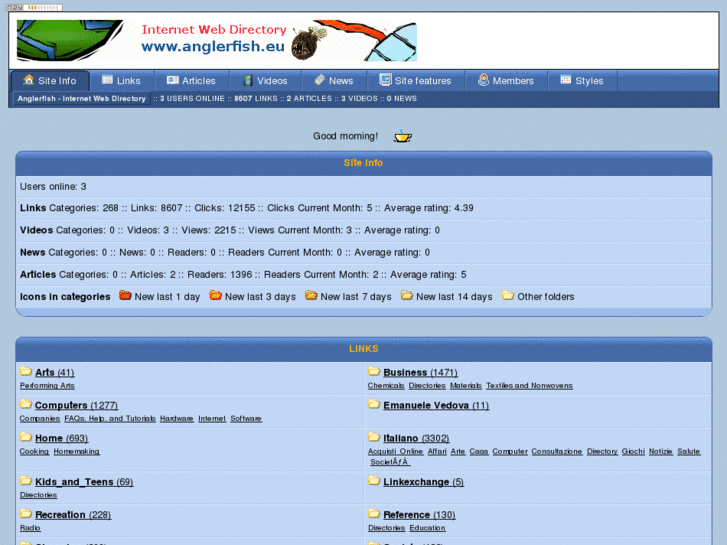Click the anglerfish.eu header banner
The image size is (727, 545).
(217, 40)
